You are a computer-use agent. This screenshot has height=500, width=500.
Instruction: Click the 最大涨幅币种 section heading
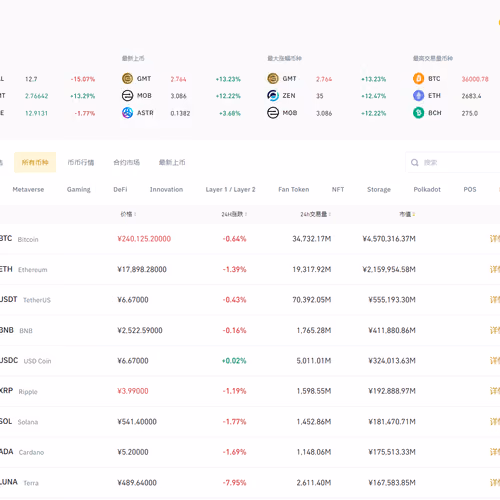pyautogui.click(x=284, y=58)
